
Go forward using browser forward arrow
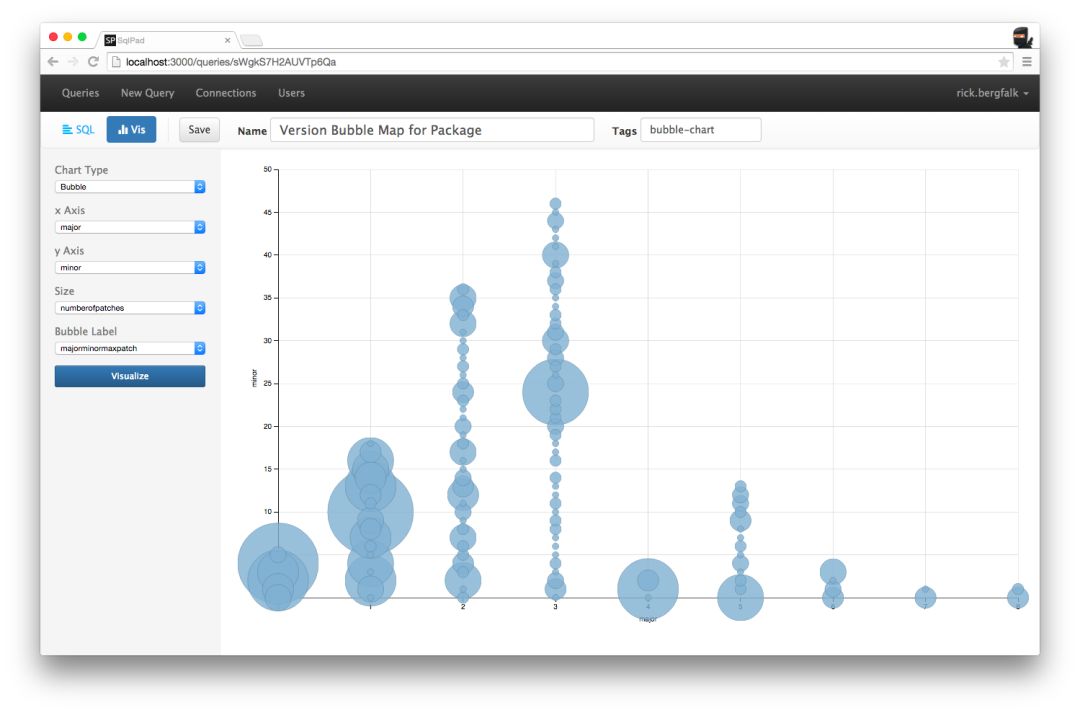pyautogui.click(x=73, y=62)
